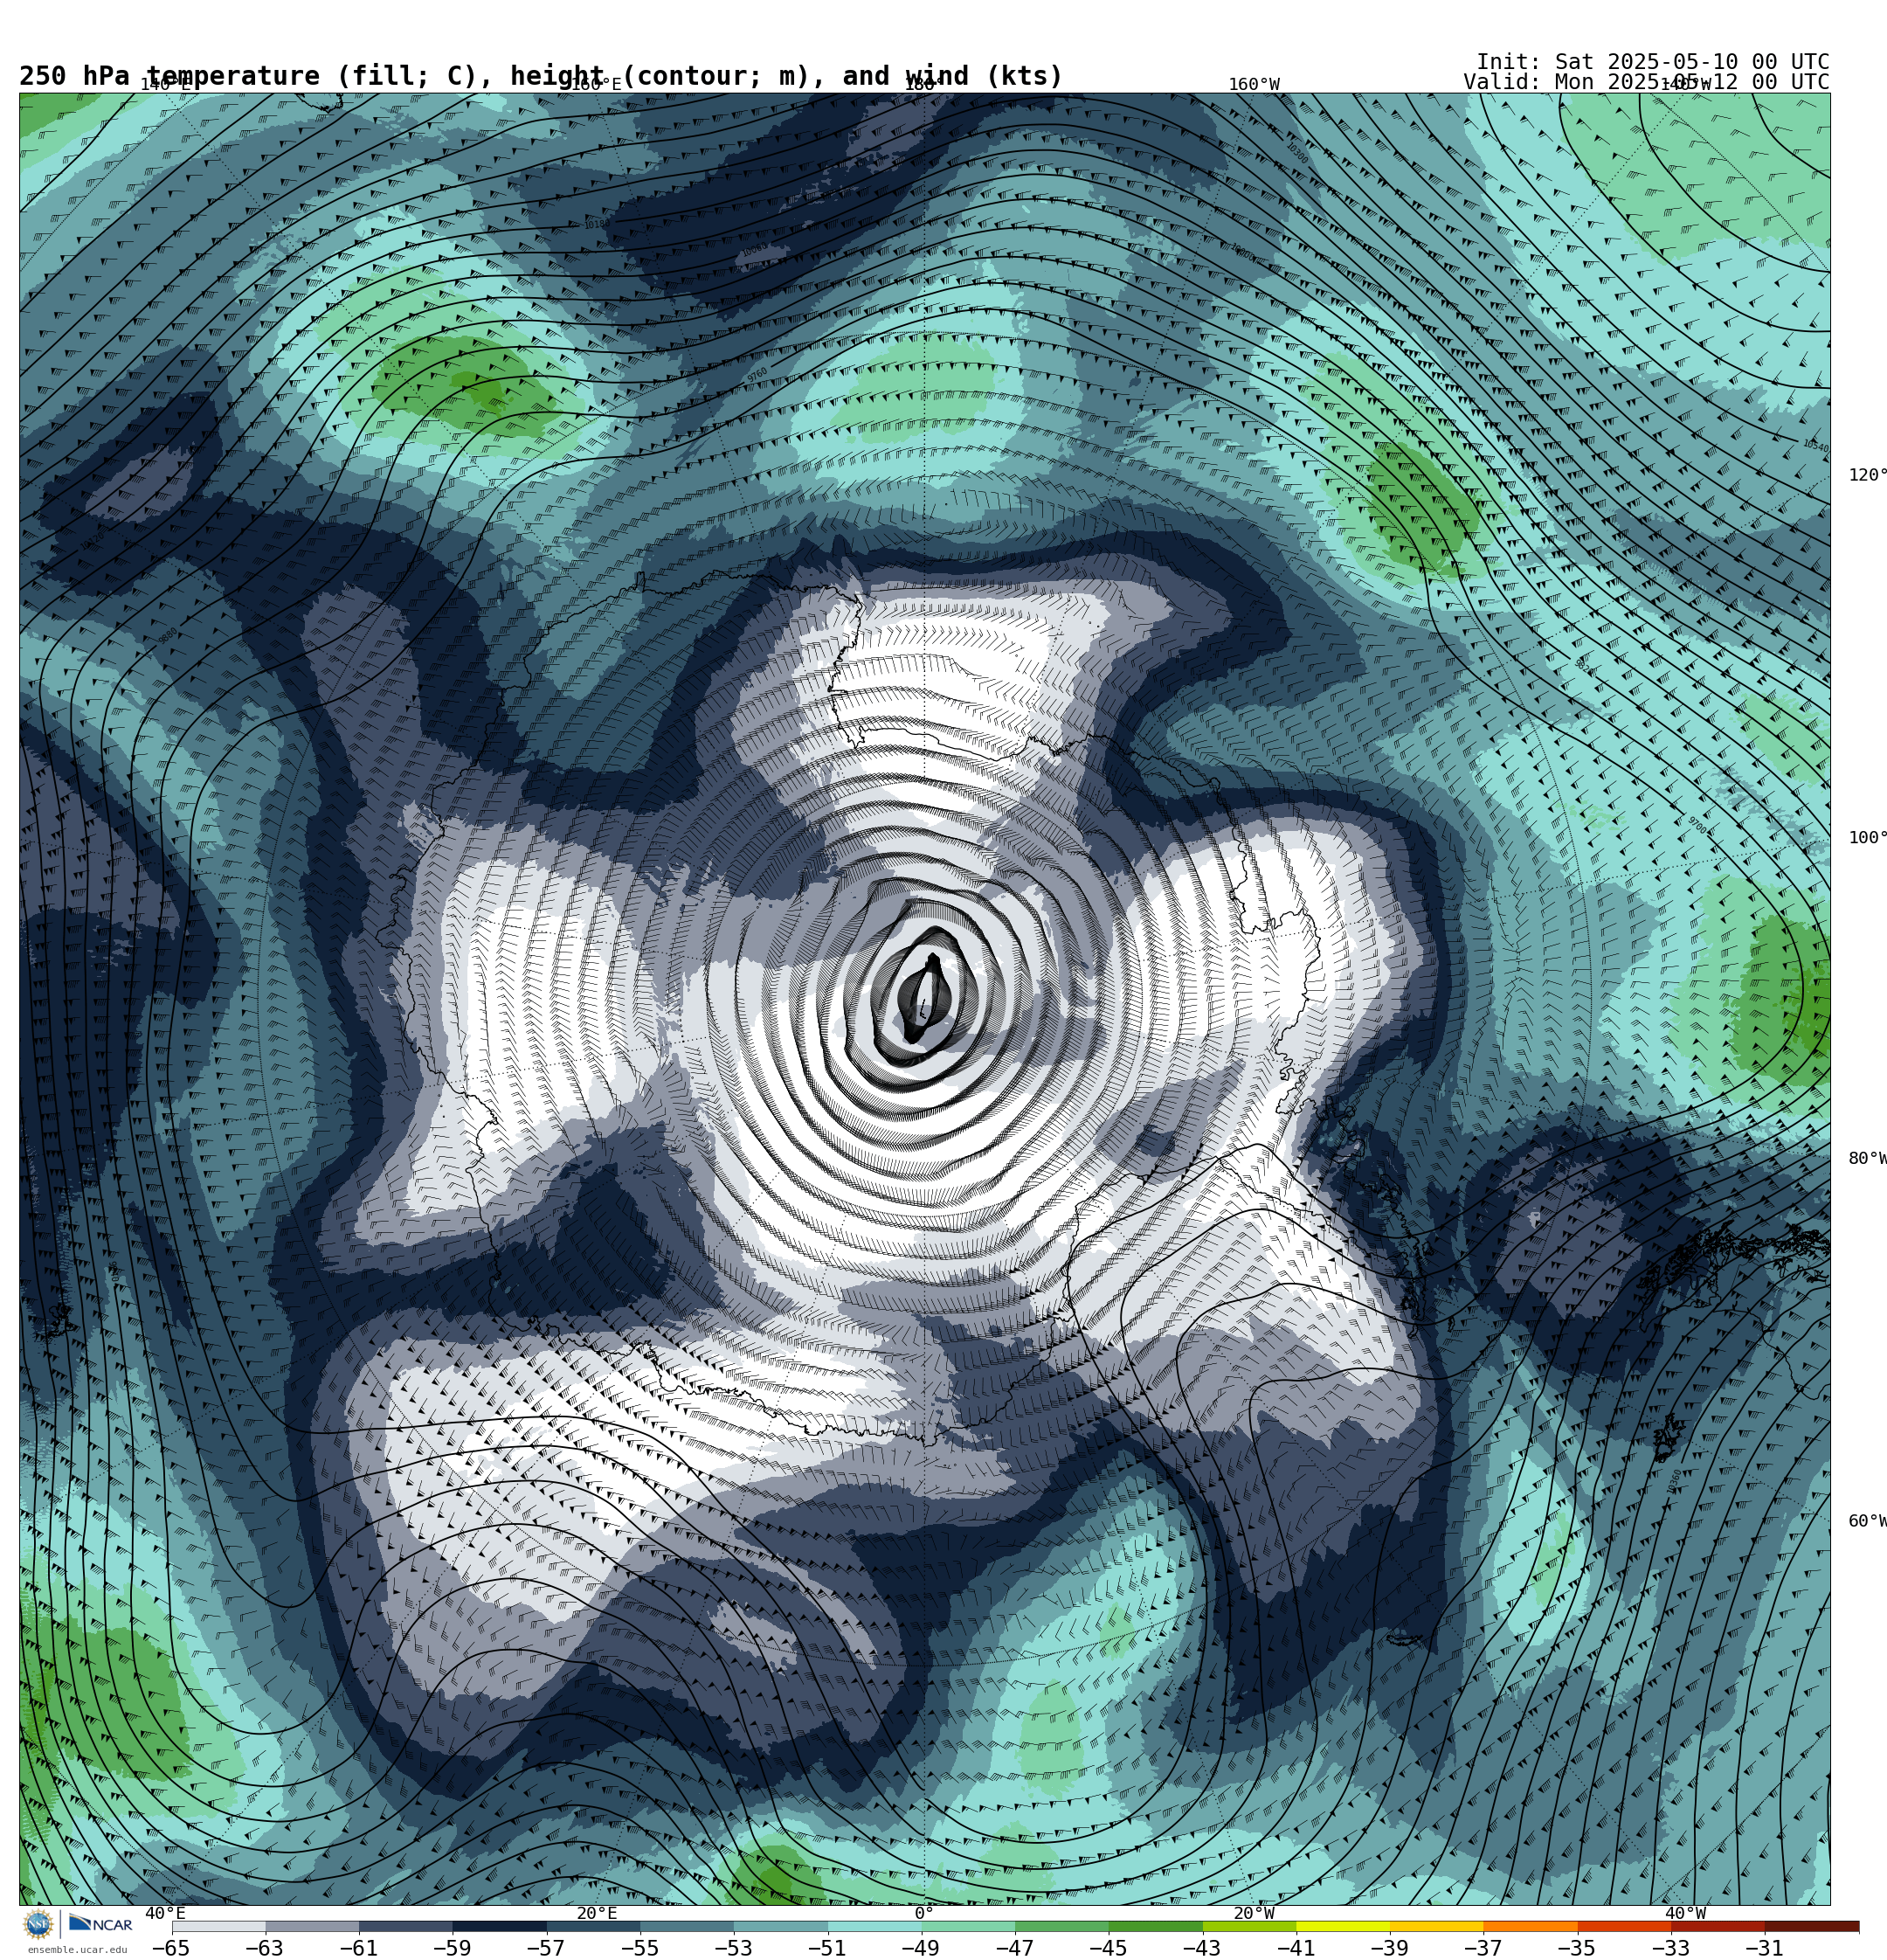Click the -51 colorbar tick label
Viewport: 1887px width, 1960px height.
(827, 1948)
